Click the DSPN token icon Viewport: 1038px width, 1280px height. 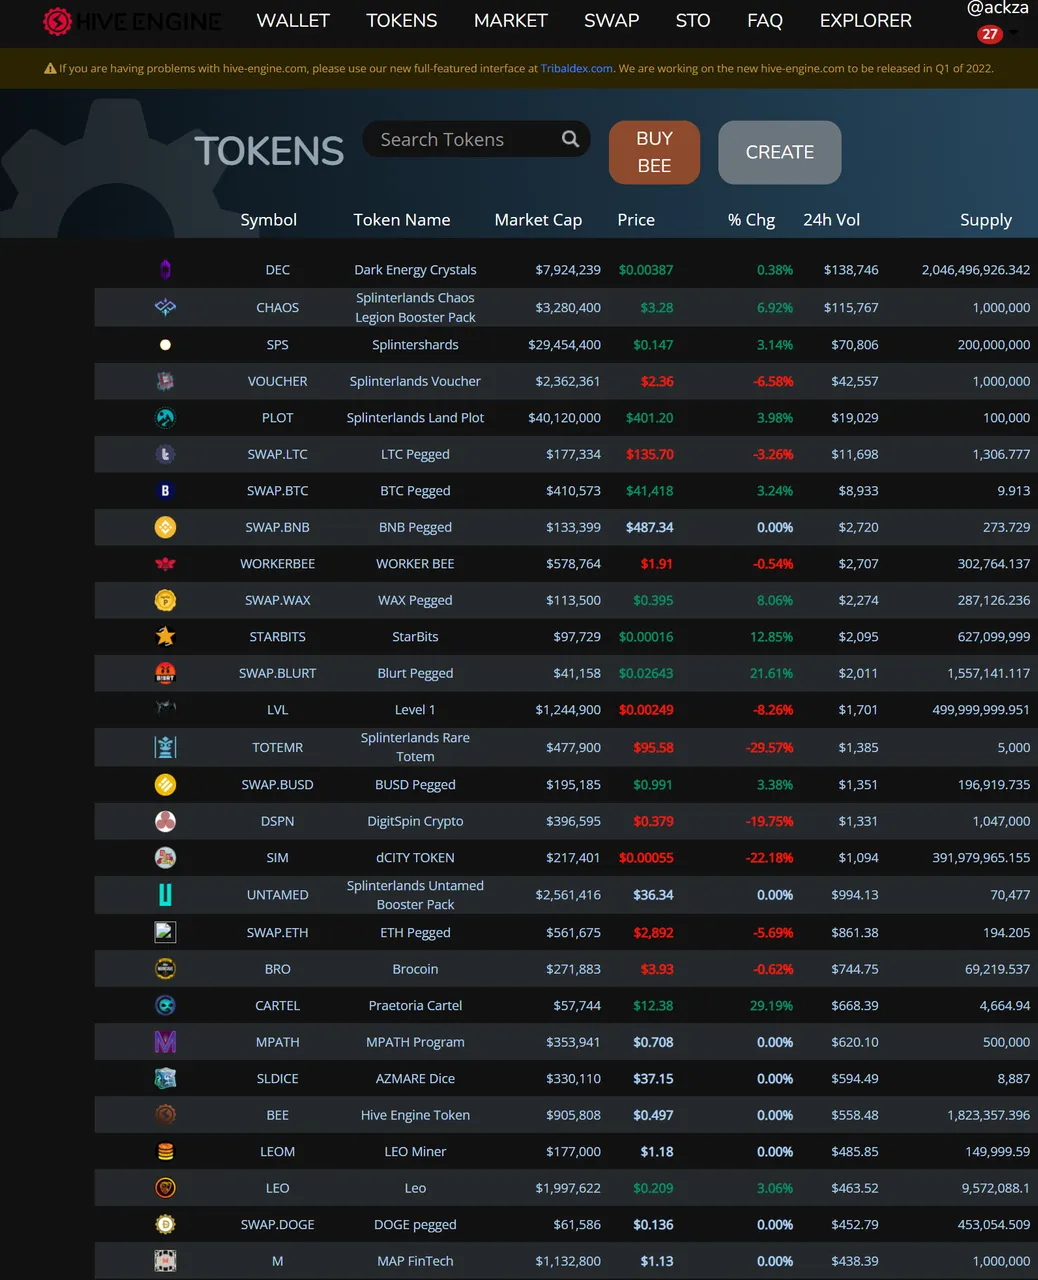(x=165, y=821)
